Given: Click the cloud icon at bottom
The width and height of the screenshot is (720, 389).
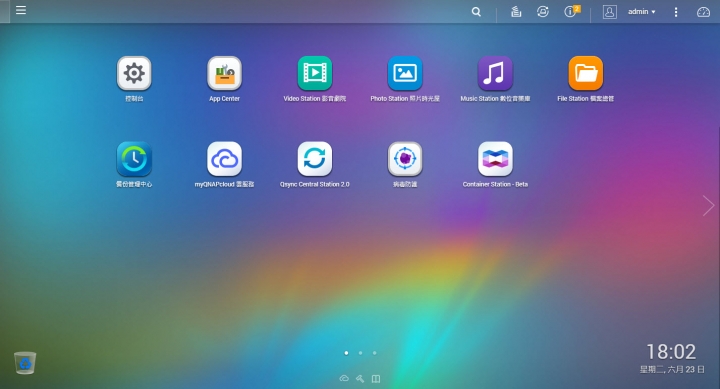Looking at the screenshot, I should pos(344,378).
